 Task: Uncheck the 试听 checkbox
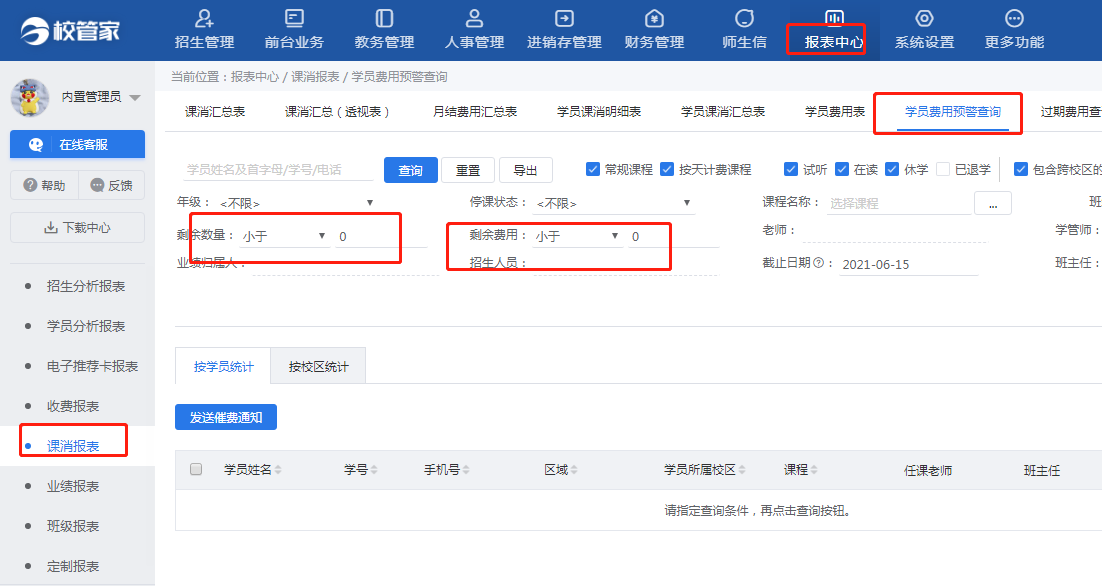(791, 169)
